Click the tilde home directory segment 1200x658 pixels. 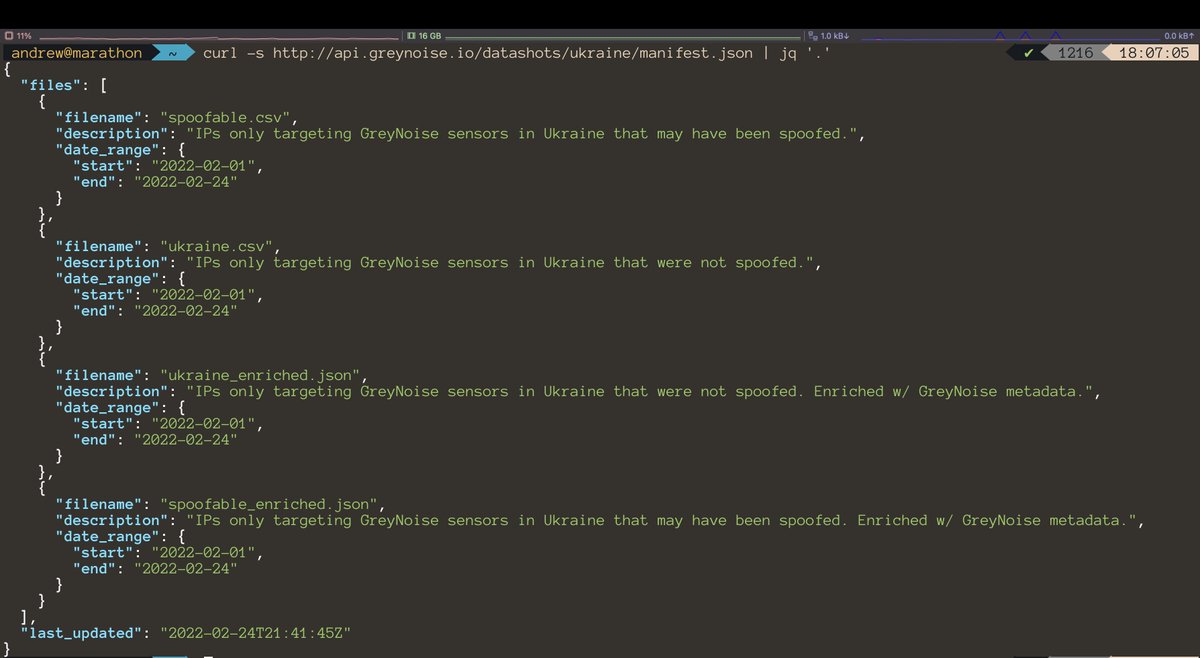click(172, 52)
